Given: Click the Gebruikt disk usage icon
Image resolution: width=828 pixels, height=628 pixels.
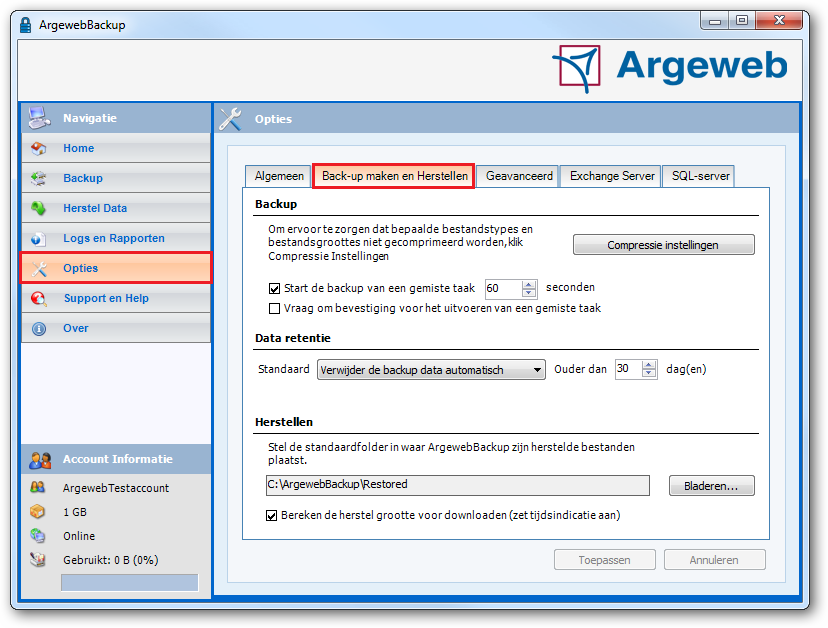Looking at the screenshot, I should click(37, 559).
